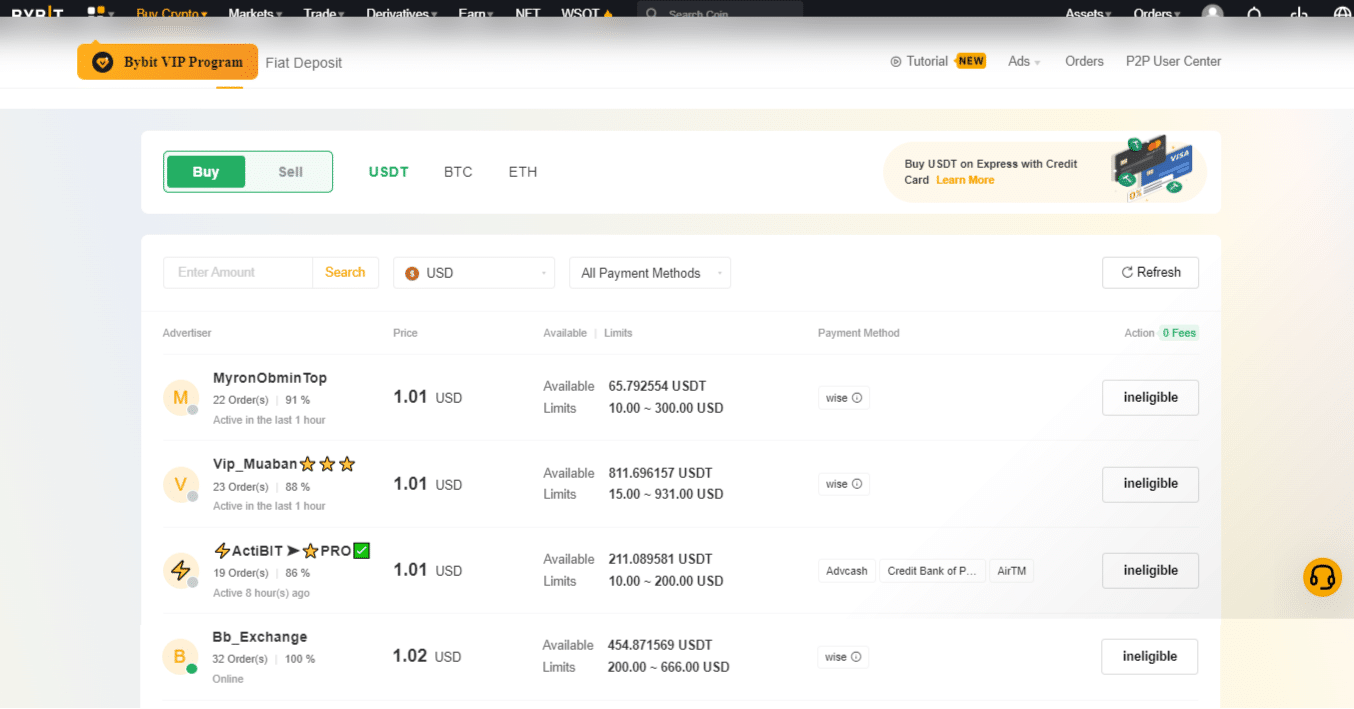The image size is (1354, 709).
Task: Select the USDT coin tab
Action: pyautogui.click(x=388, y=172)
